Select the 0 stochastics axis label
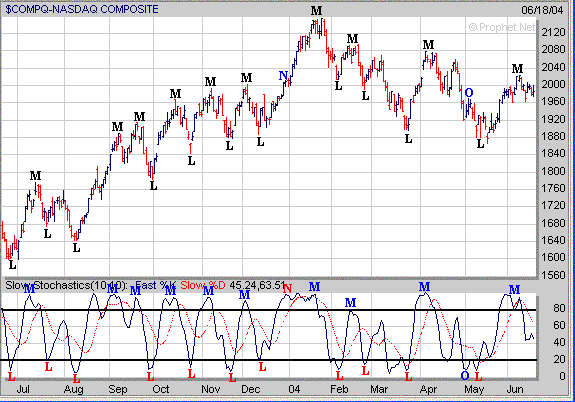Screen dimensions: 575x402 coord(562,376)
